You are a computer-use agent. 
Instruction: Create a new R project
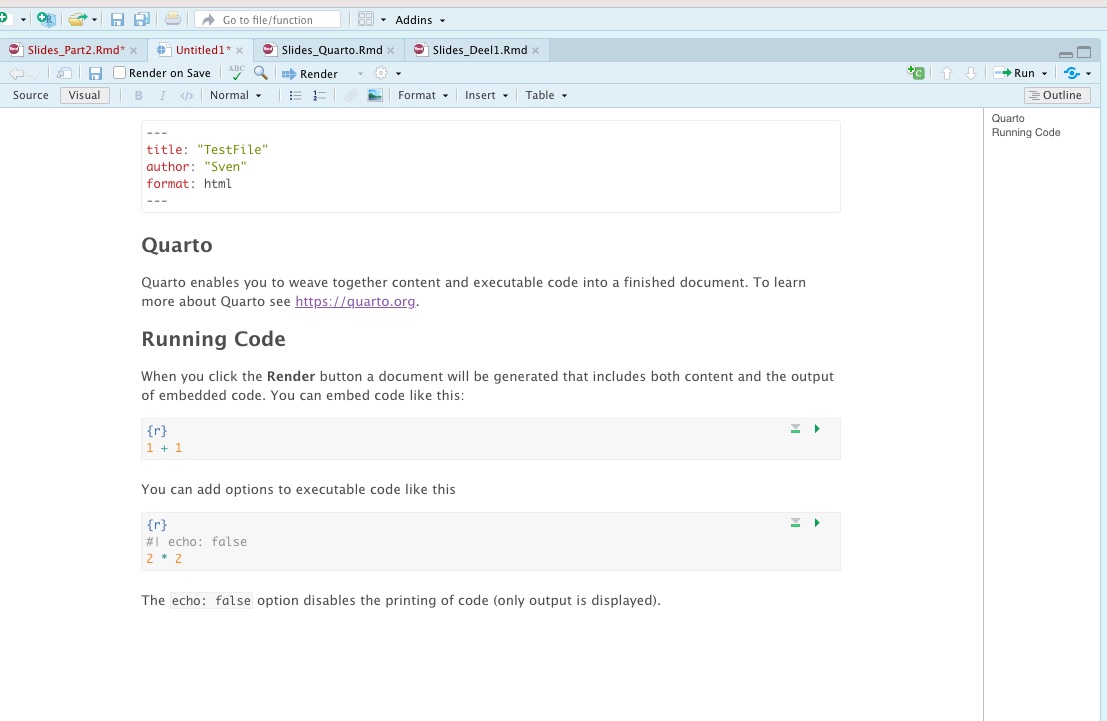(46, 19)
